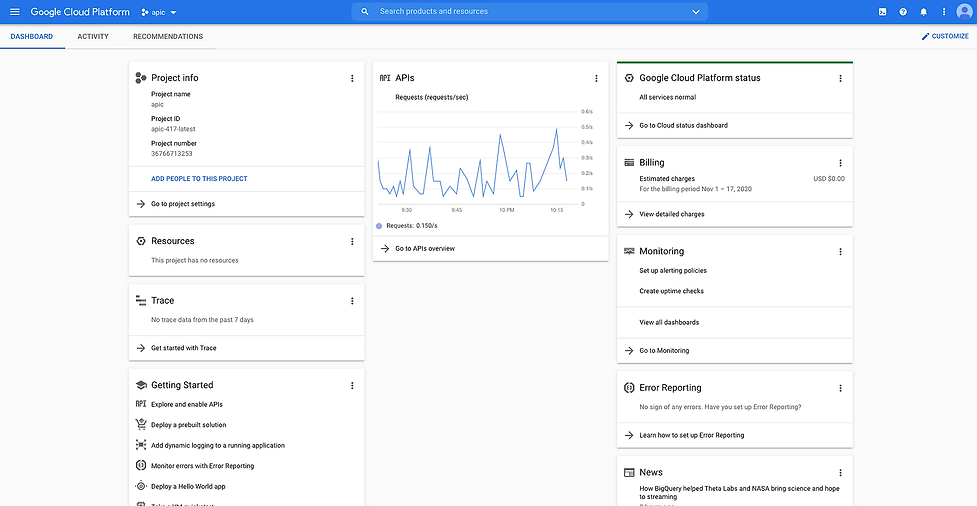Click the Google Cloud Platform logo text
The height and width of the screenshot is (506, 977).
point(80,12)
